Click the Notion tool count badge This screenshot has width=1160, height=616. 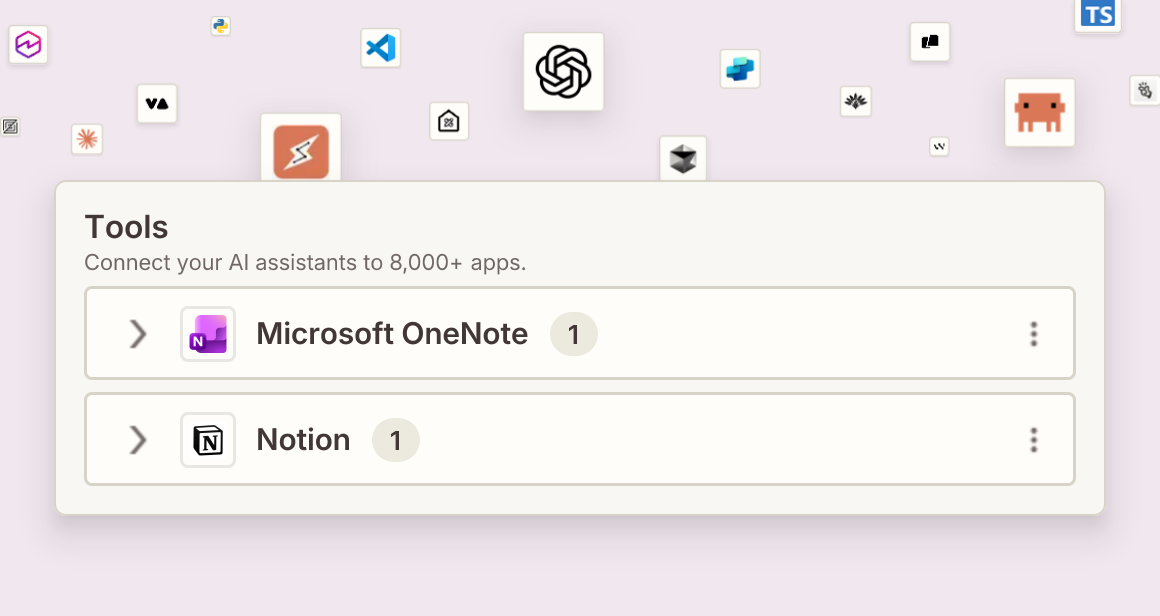(x=395, y=440)
